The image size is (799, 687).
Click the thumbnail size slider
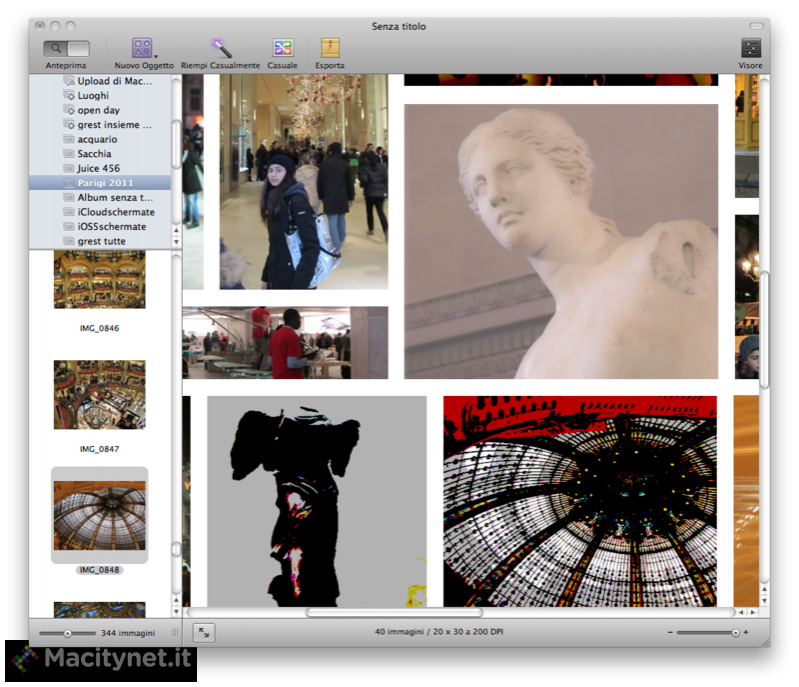click(67, 633)
